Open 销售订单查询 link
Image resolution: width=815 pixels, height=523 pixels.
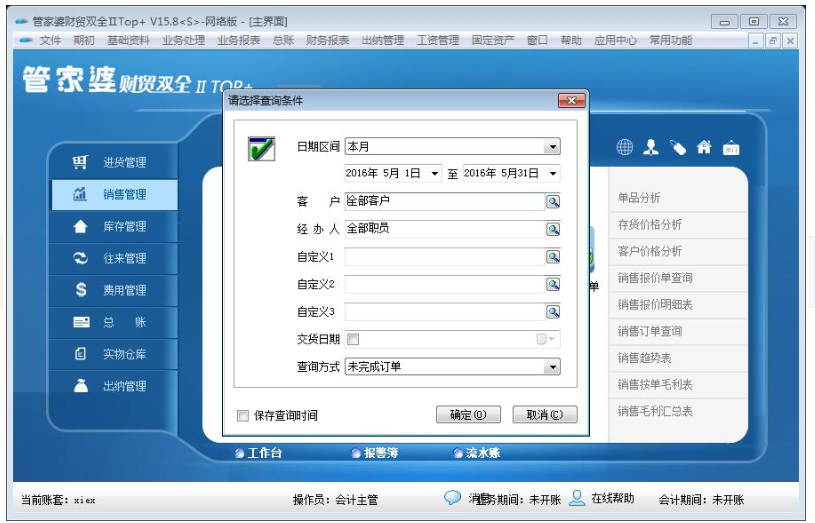(x=650, y=331)
